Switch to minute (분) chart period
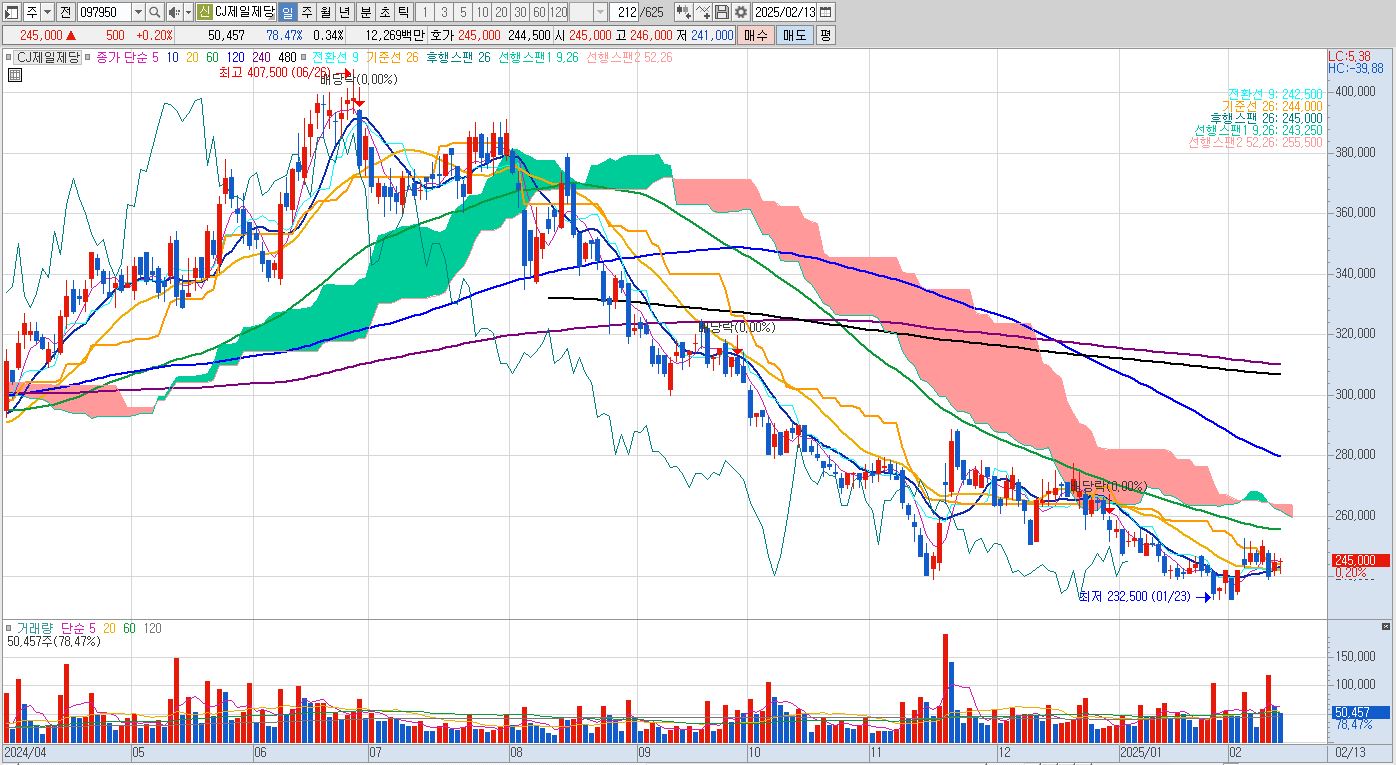The width and height of the screenshot is (1396, 765). tap(365, 12)
